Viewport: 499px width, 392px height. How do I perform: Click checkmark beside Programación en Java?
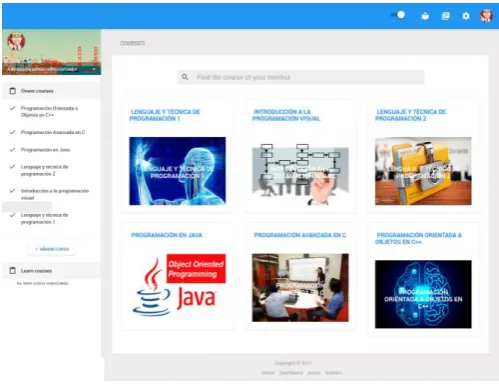[12, 149]
